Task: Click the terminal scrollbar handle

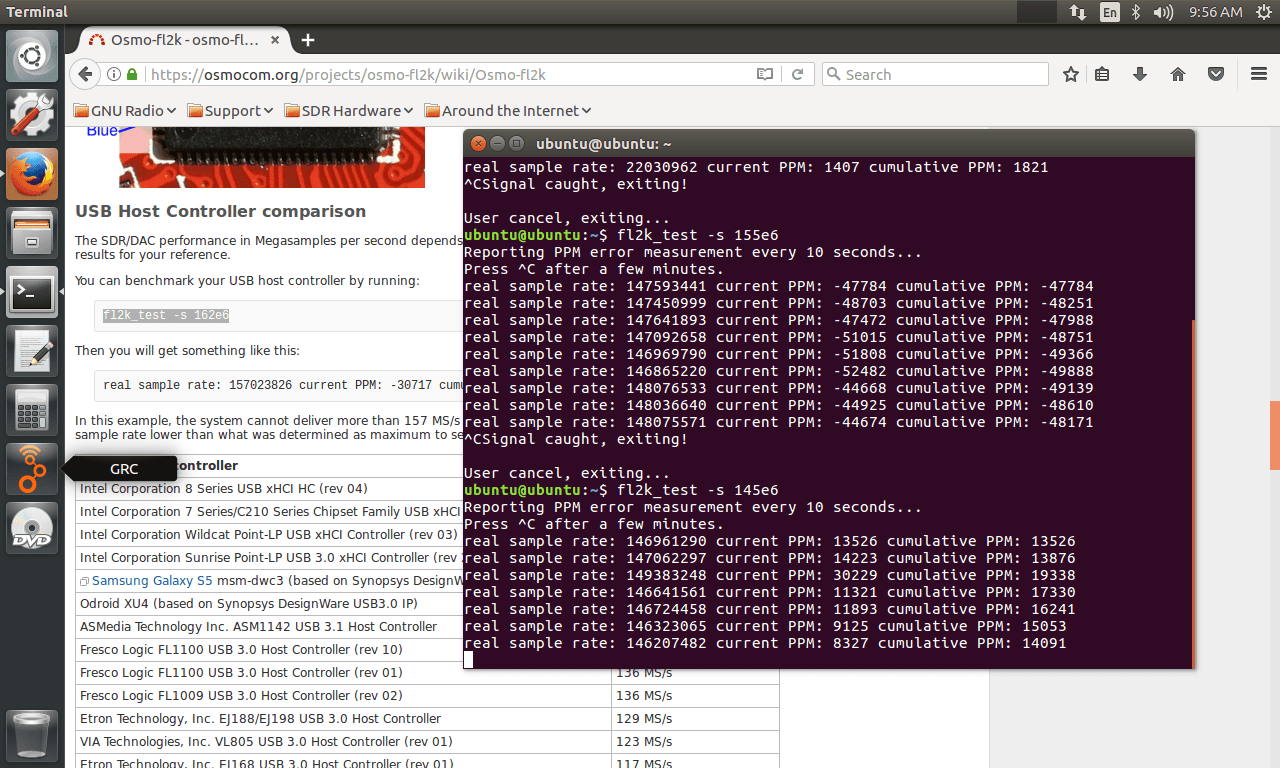Action: (x=1192, y=492)
